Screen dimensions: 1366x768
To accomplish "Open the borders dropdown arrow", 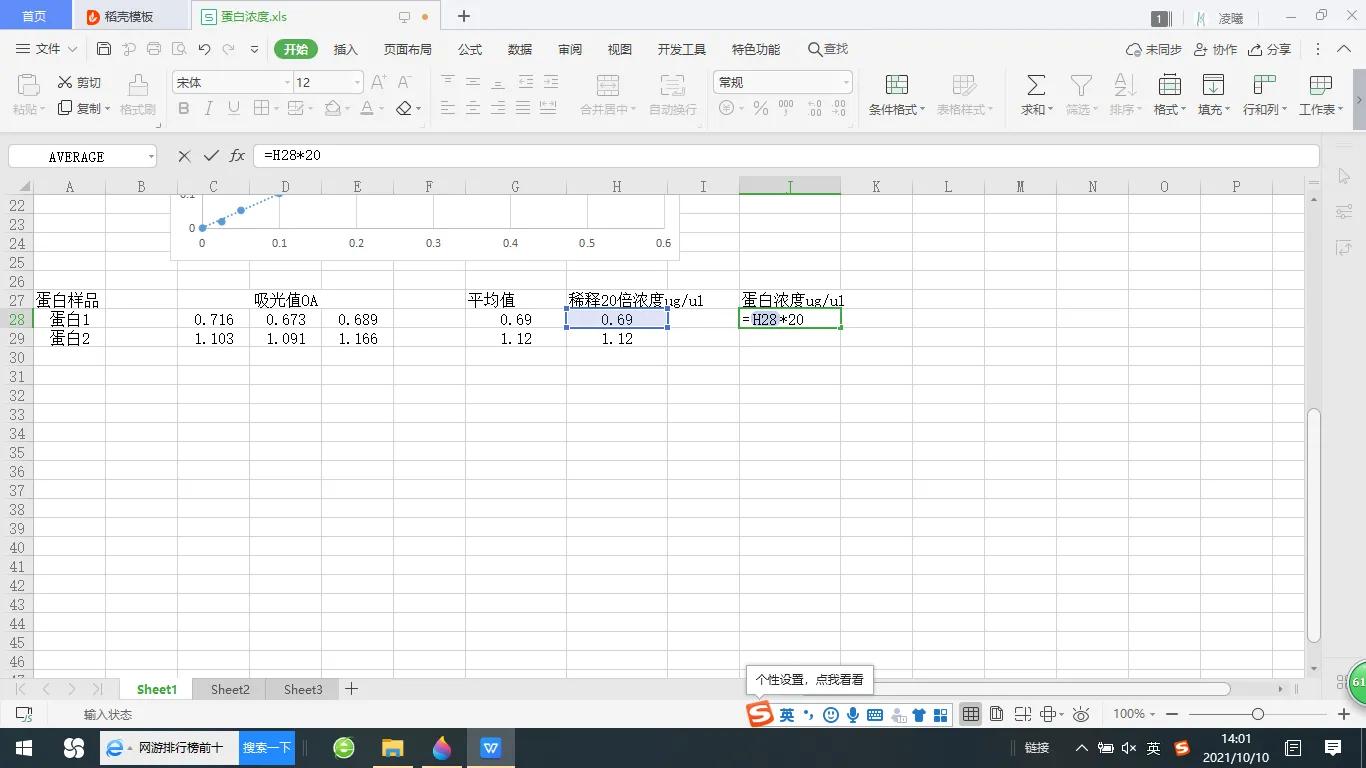I will [x=276, y=108].
